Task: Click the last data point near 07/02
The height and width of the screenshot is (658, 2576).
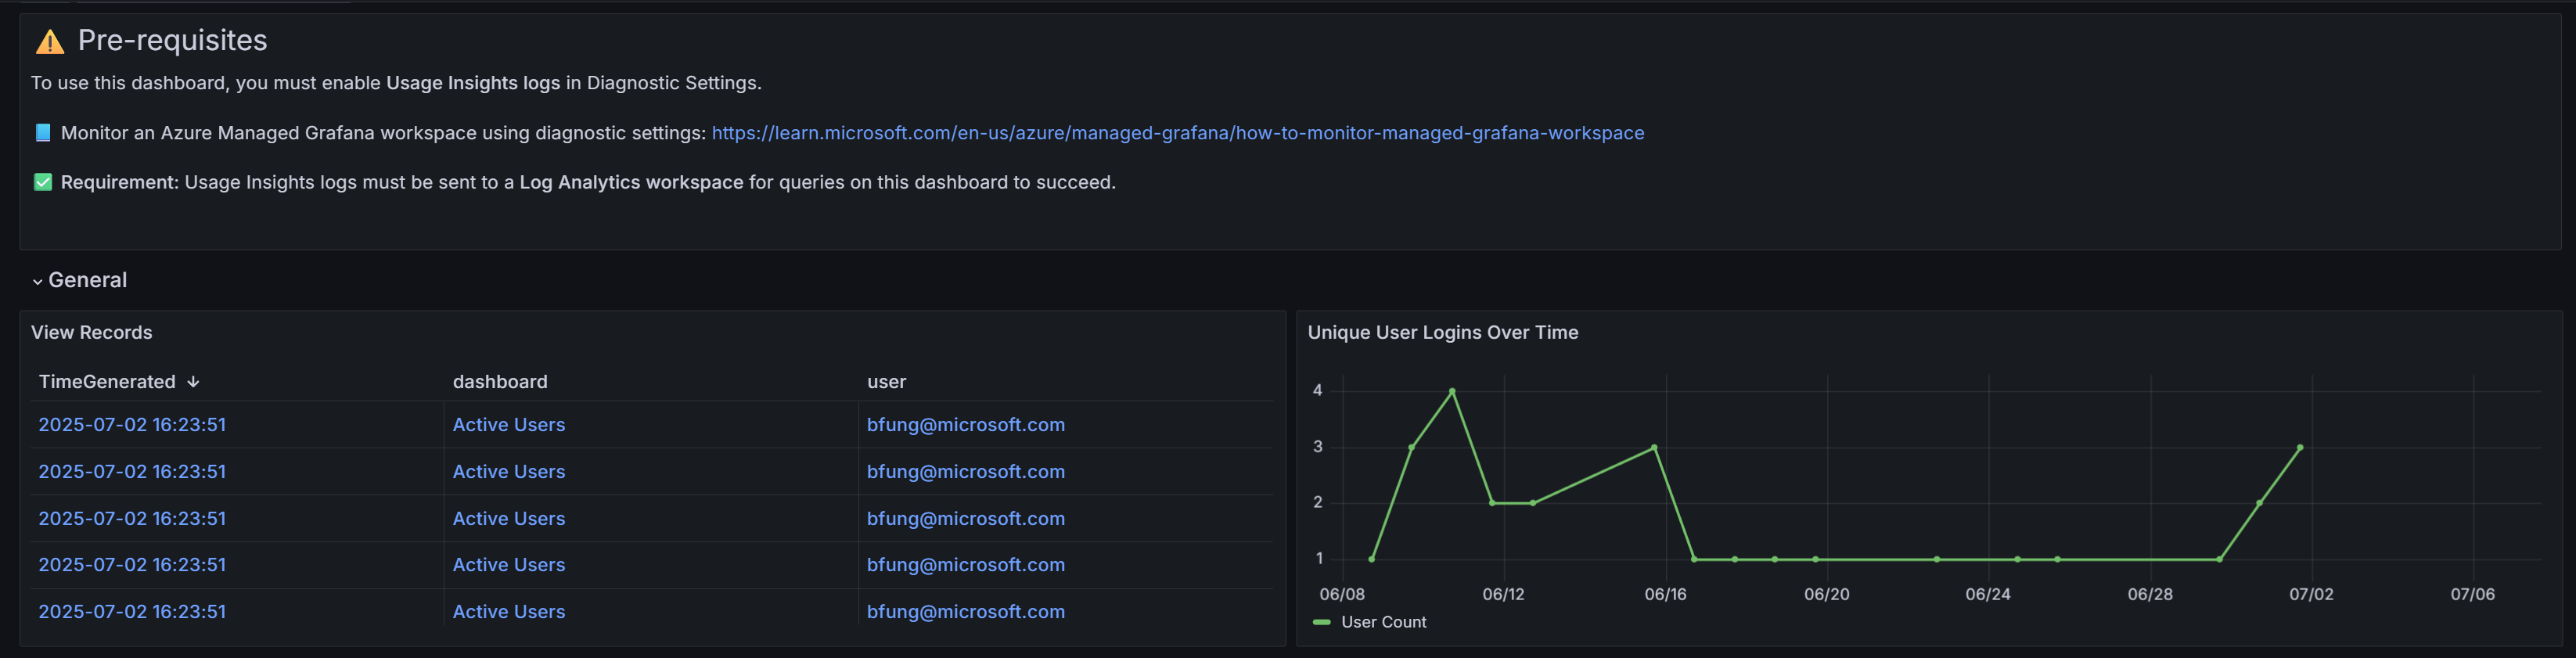Action: tap(2300, 448)
